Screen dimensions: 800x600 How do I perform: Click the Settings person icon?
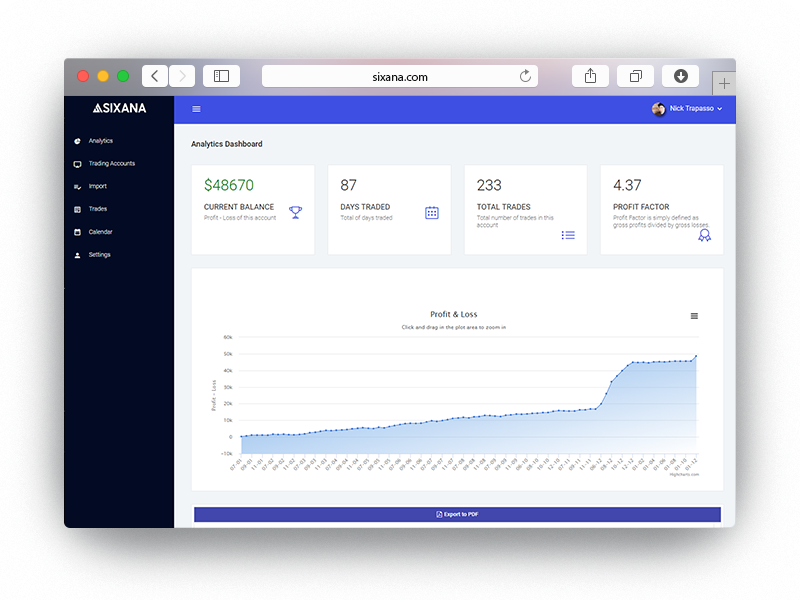pos(78,255)
